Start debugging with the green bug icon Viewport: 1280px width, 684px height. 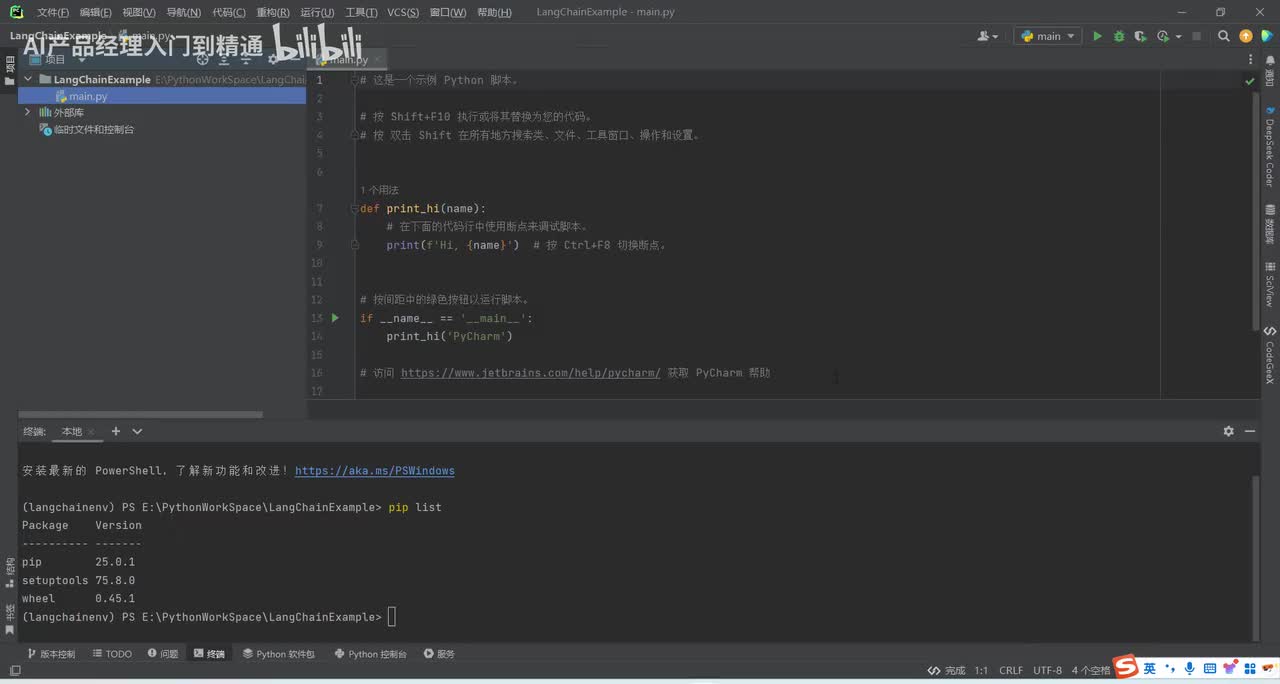[x=1119, y=36]
